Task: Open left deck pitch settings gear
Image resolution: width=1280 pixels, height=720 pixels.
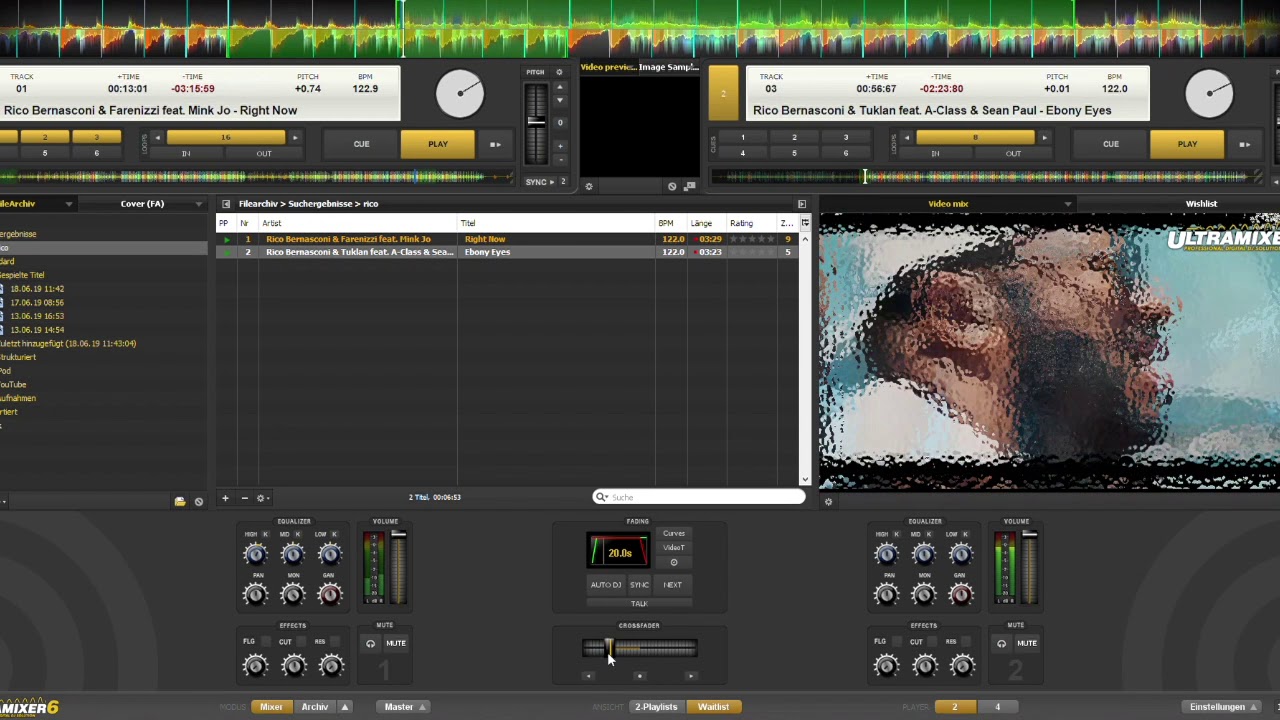Action: coord(559,72)
